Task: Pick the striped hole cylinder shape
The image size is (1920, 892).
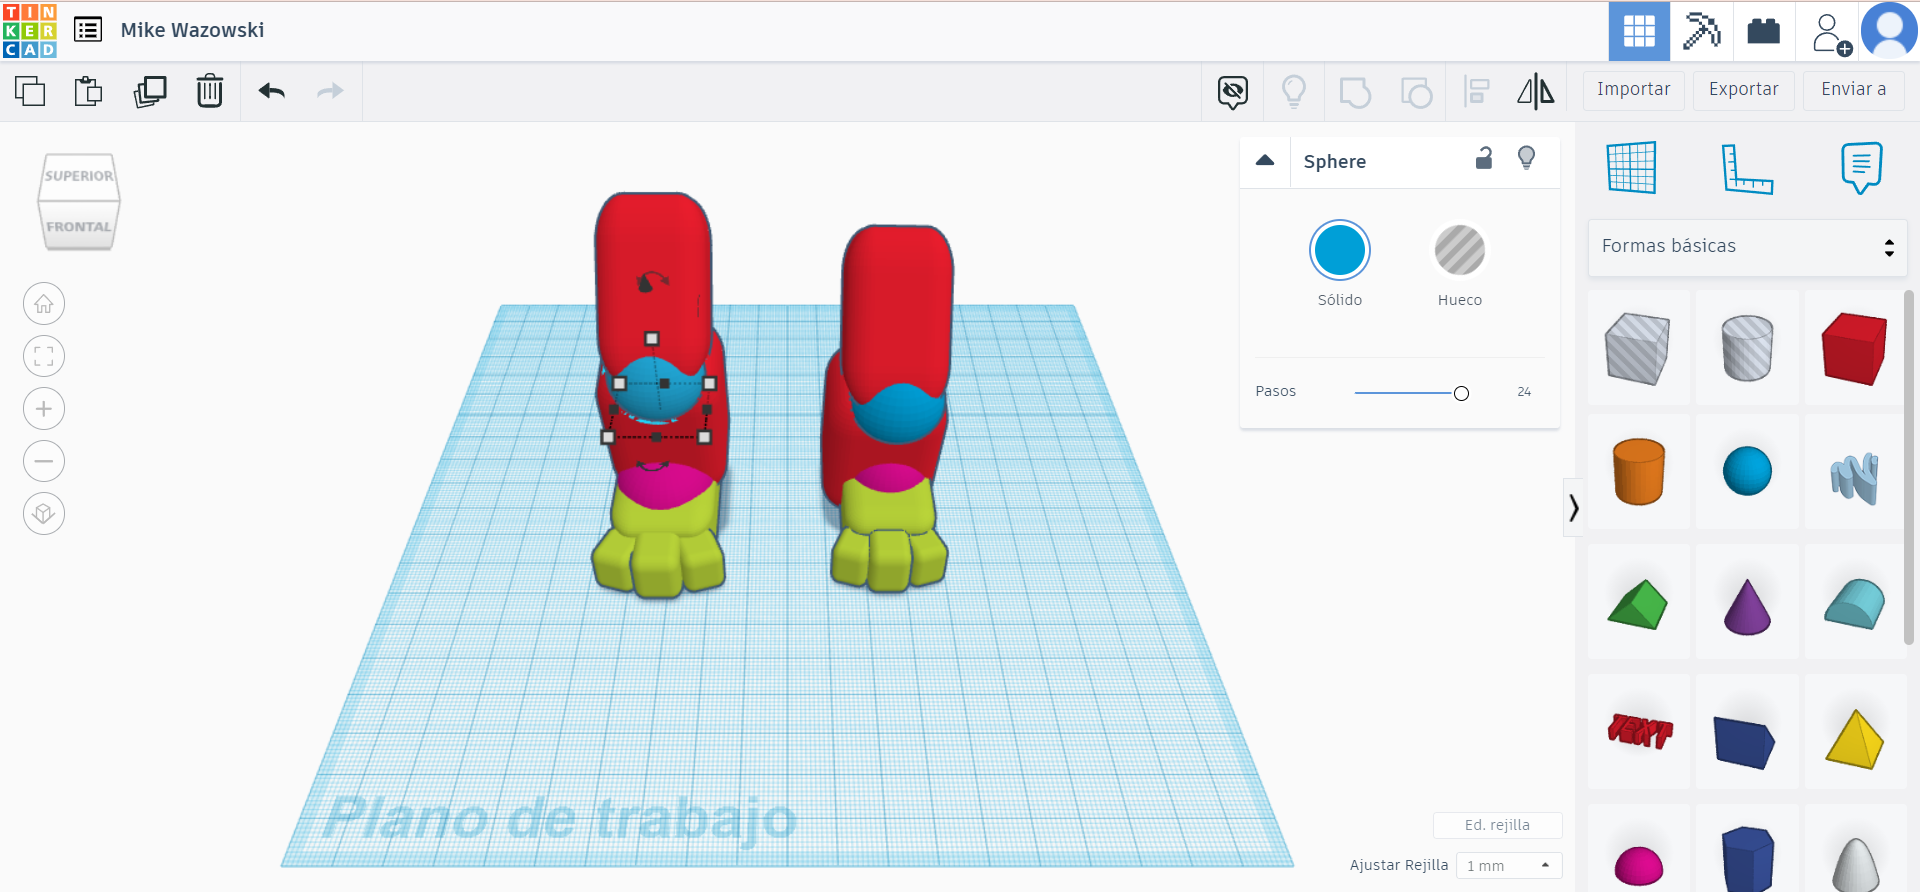Action: pyautogui.click(x=1747, y=348)
